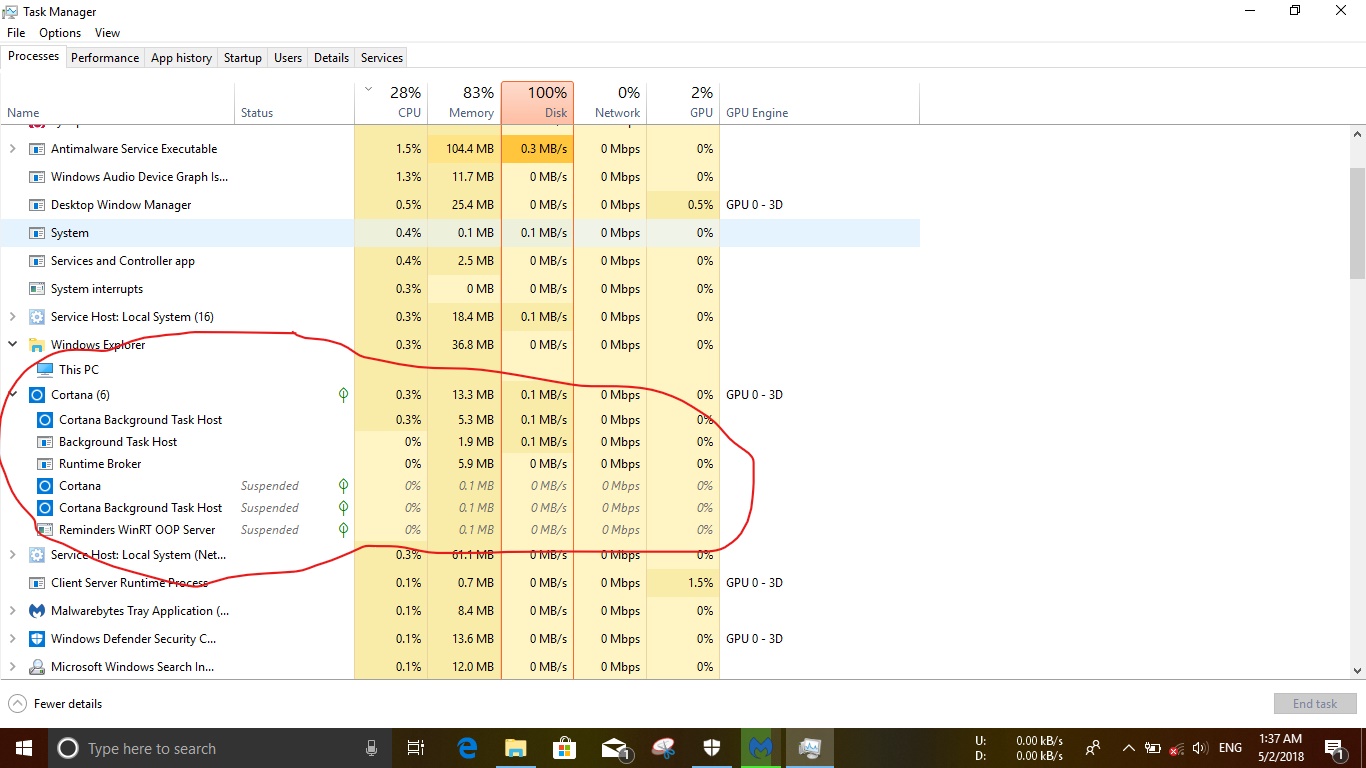This screenshot has height=768, width=1366.
Task: Click the Microsoft Windows Search Indexer icon
Action: click(x=37, y=667)
